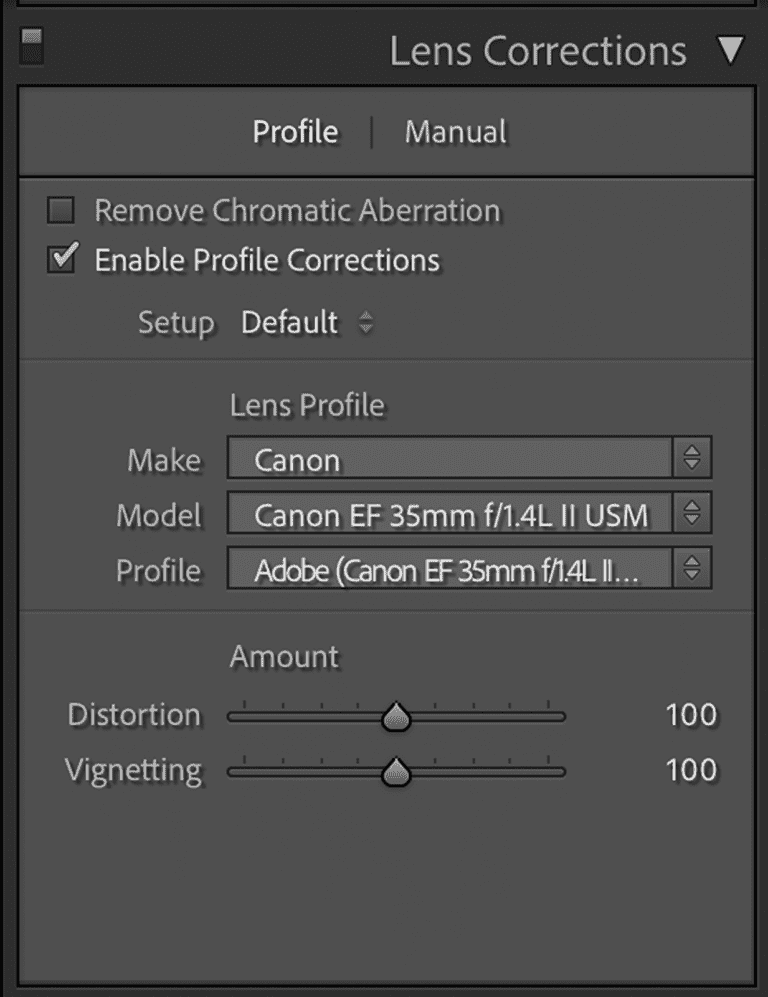
Task: Click the Make field arrow icon
Action: point(693,459)
